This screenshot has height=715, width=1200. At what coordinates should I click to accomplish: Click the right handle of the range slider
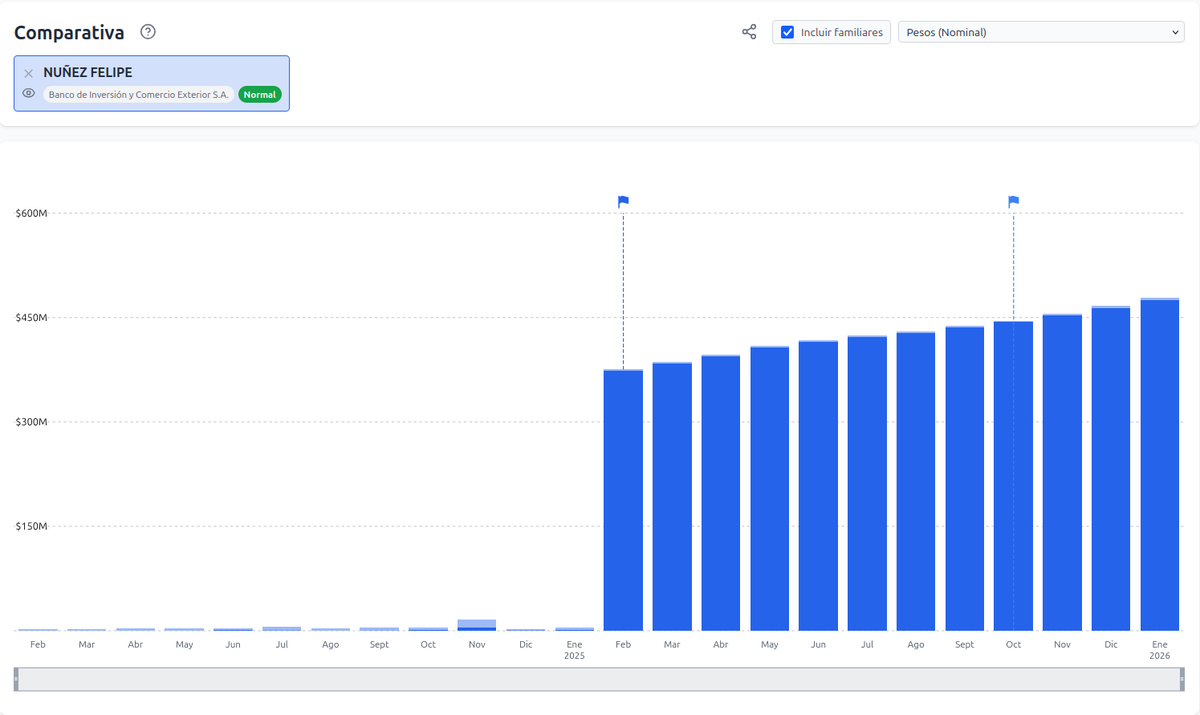pyautogui.click(x=1182, y=679)
